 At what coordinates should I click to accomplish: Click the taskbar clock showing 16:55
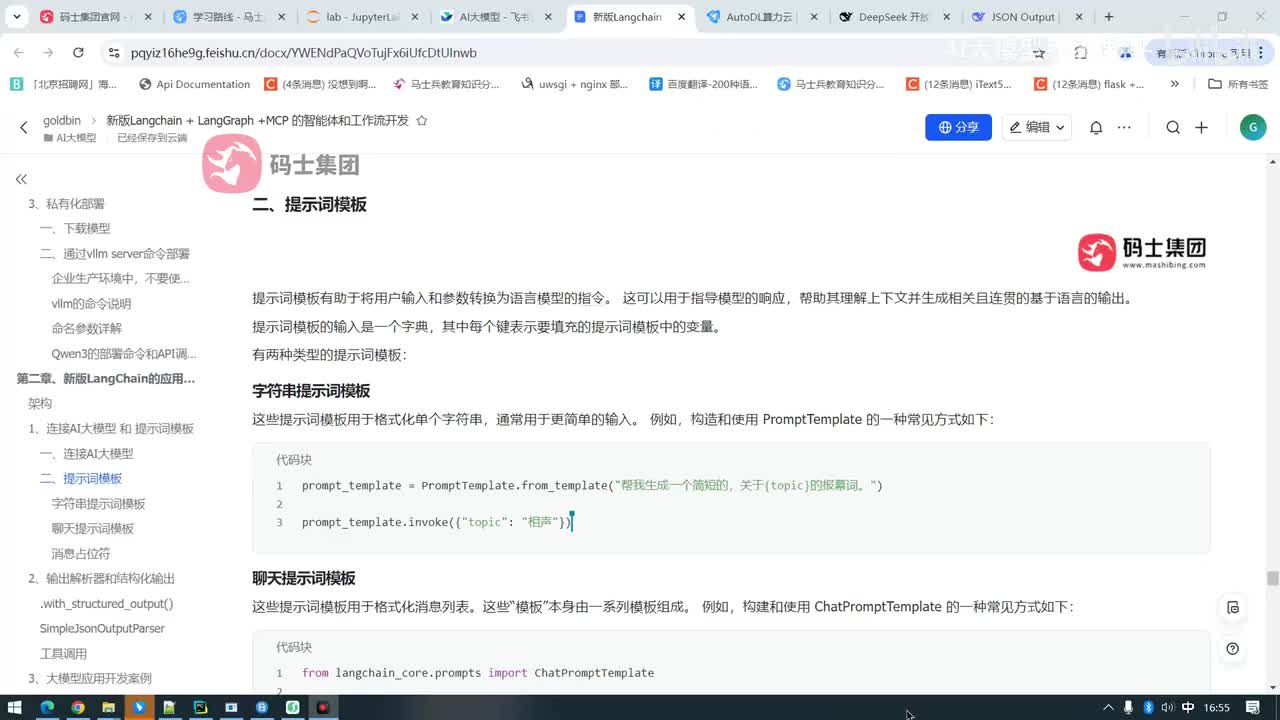pos(1217,707)
